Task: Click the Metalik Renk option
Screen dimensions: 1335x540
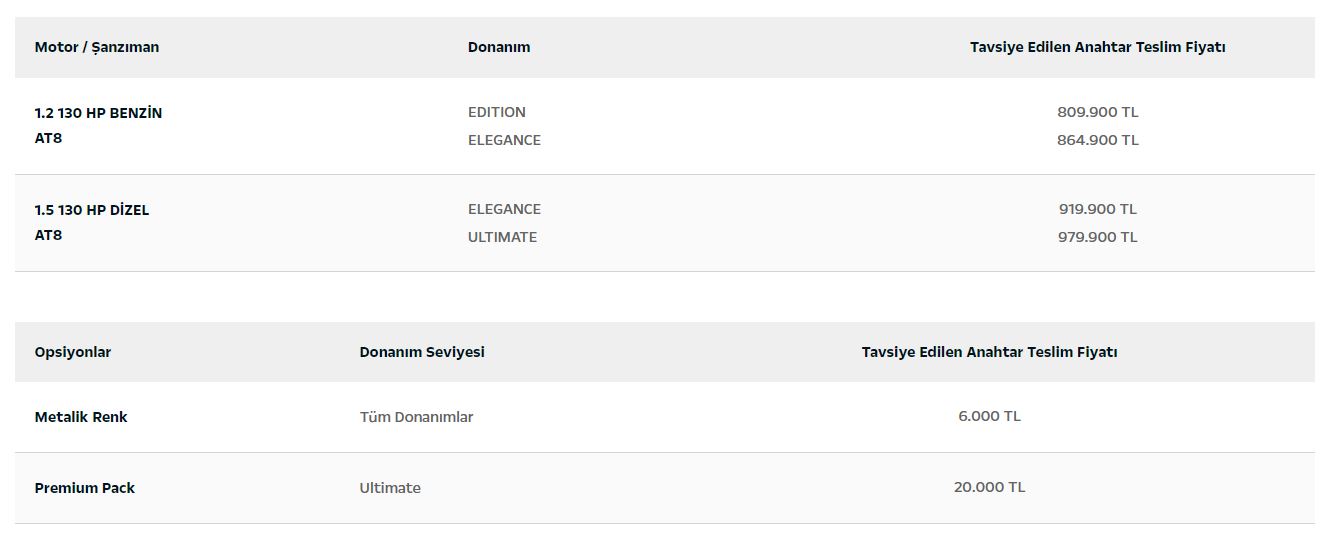Action: point(81,417)
